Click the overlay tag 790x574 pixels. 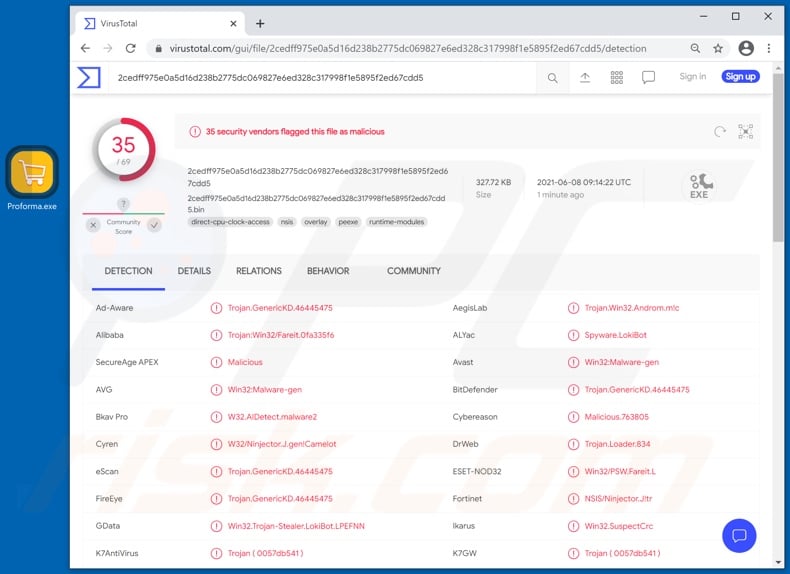tap(316, 222)
